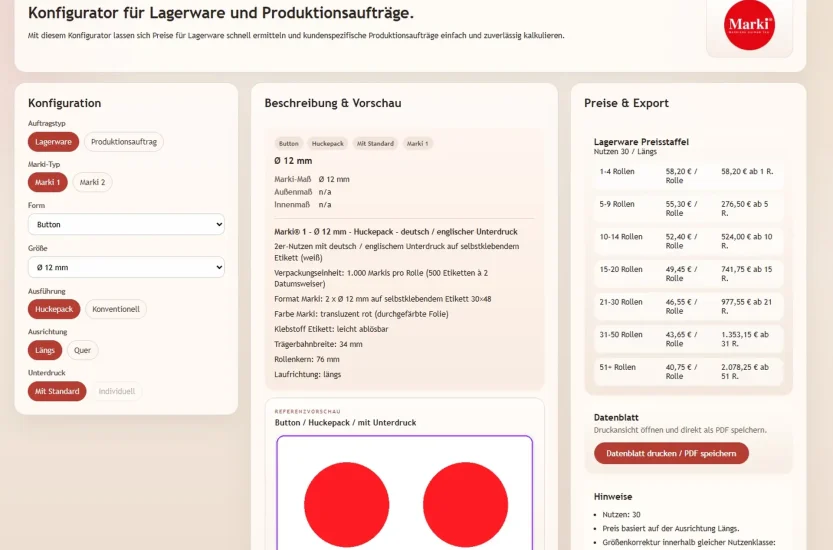Click the Huckepack tag chip in description

pyautogui.click(x=328, y=143)
